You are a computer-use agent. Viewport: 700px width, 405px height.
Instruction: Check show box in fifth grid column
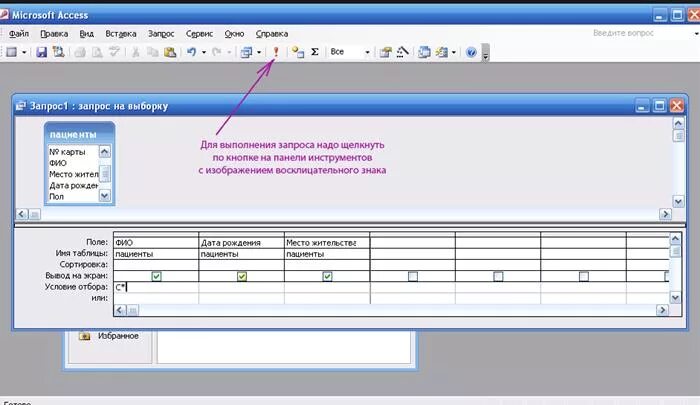pyautogui.click(x=498, y=276)
